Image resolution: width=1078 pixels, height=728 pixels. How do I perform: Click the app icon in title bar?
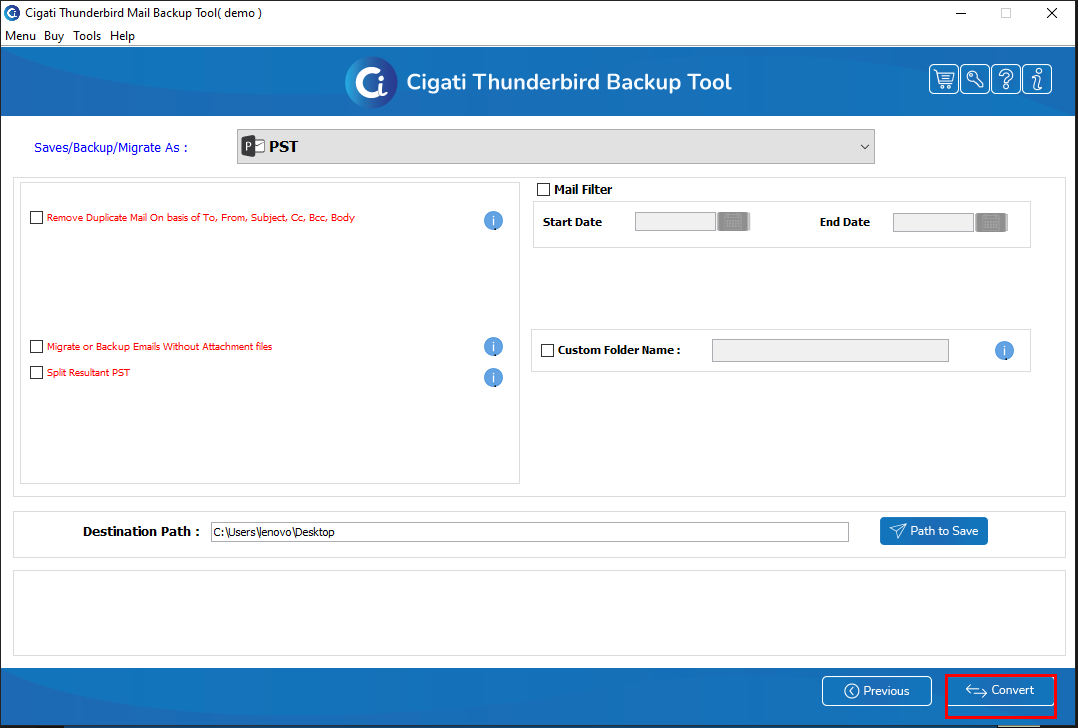point(12,12)
